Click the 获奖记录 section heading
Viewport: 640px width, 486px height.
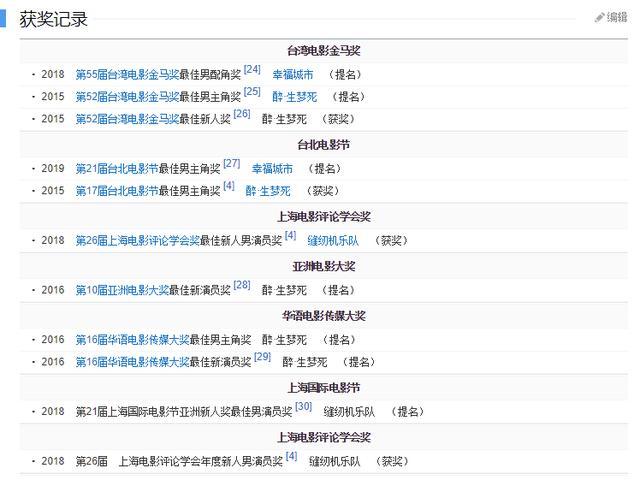tap(53, 19)
